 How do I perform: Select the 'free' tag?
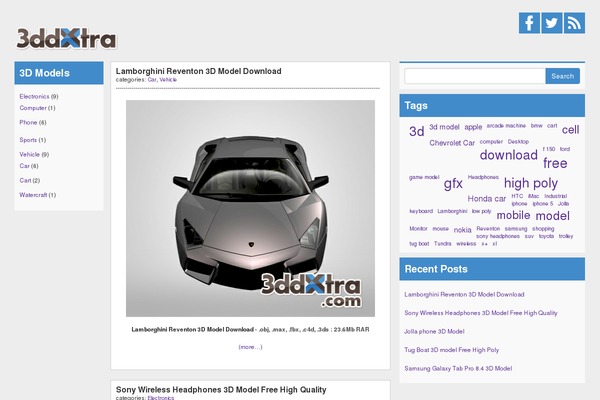[x=555, y=163]
